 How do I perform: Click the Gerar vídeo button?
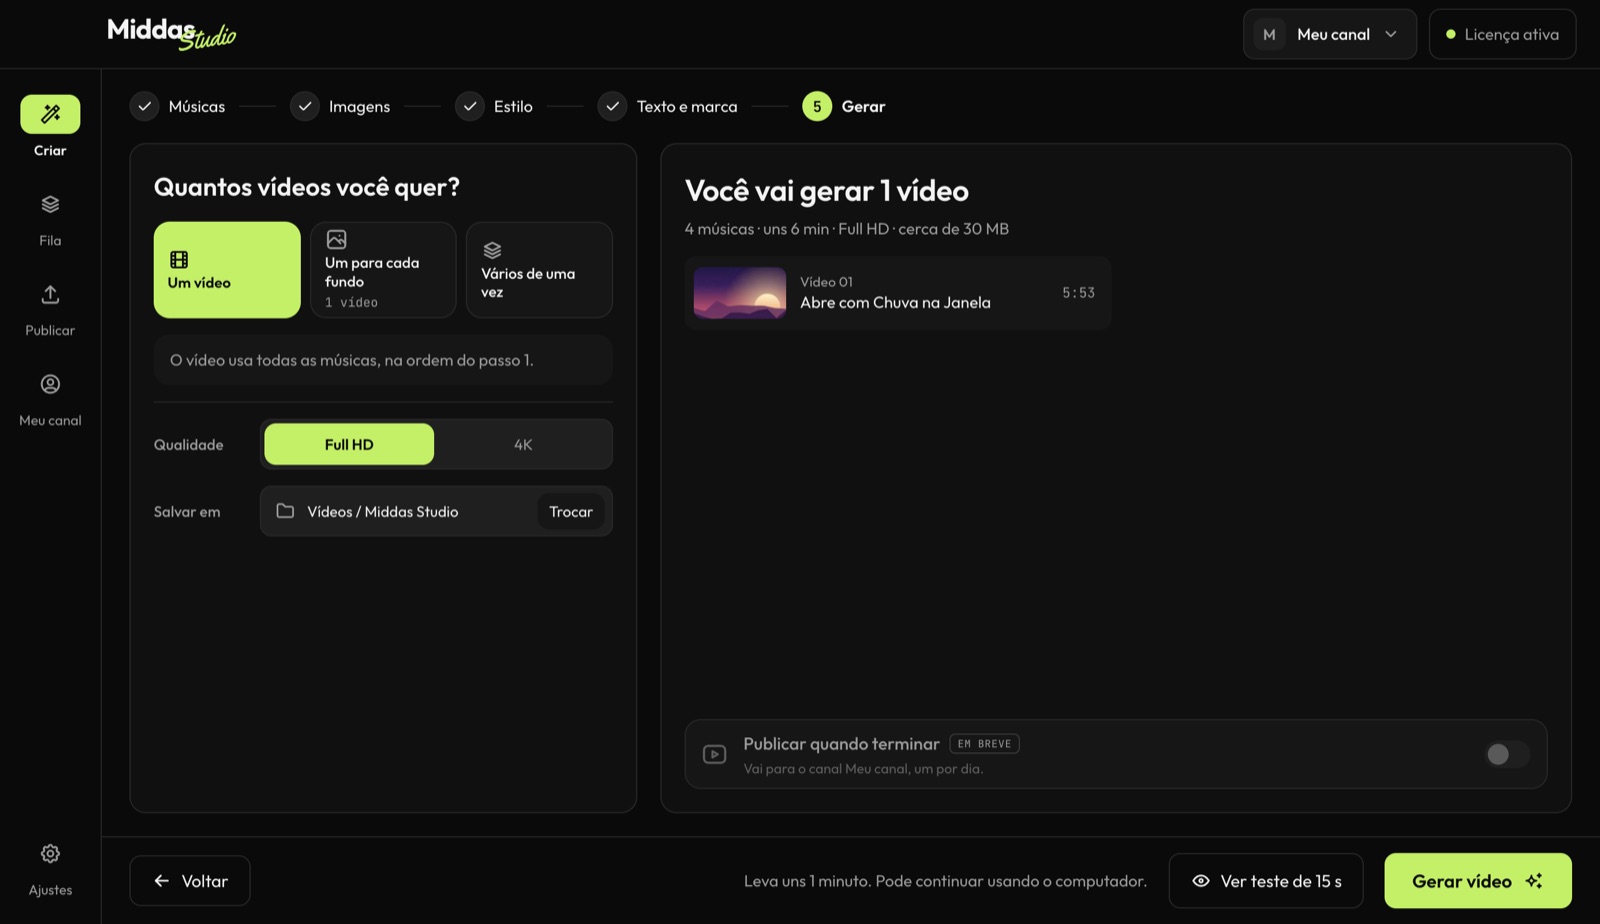(x=1478, y=881)
